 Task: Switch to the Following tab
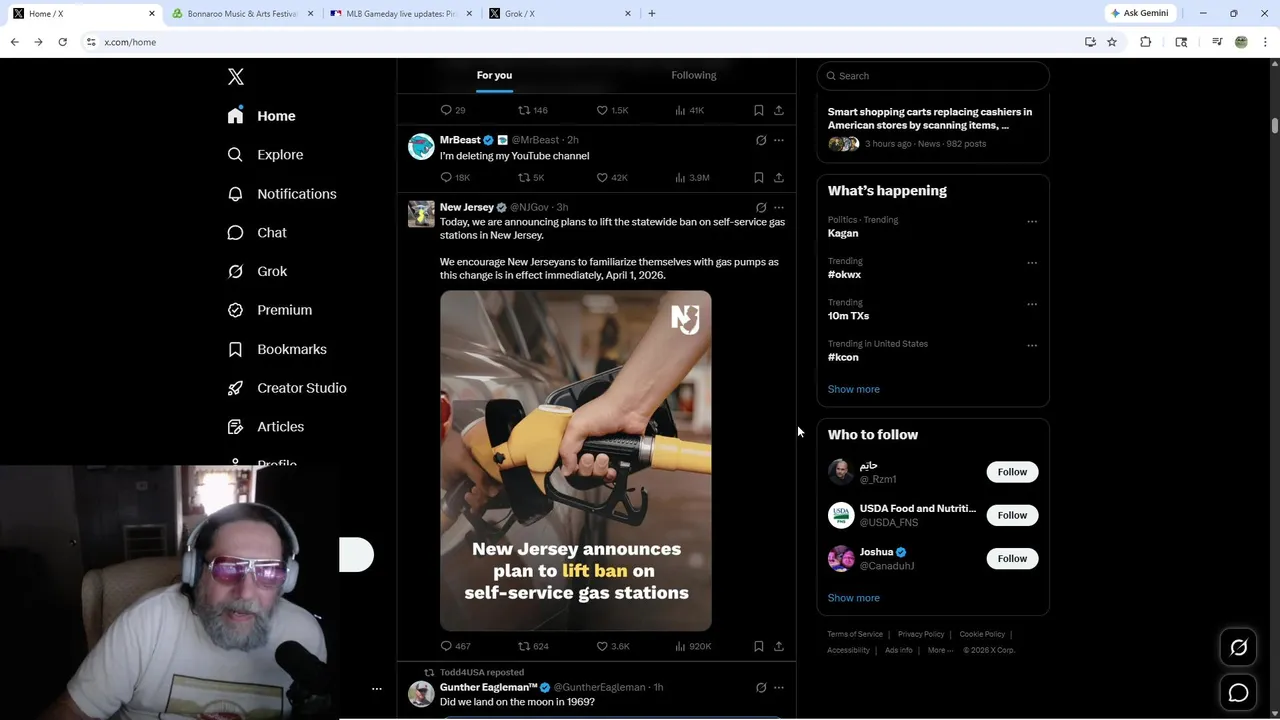coord(694,75)
